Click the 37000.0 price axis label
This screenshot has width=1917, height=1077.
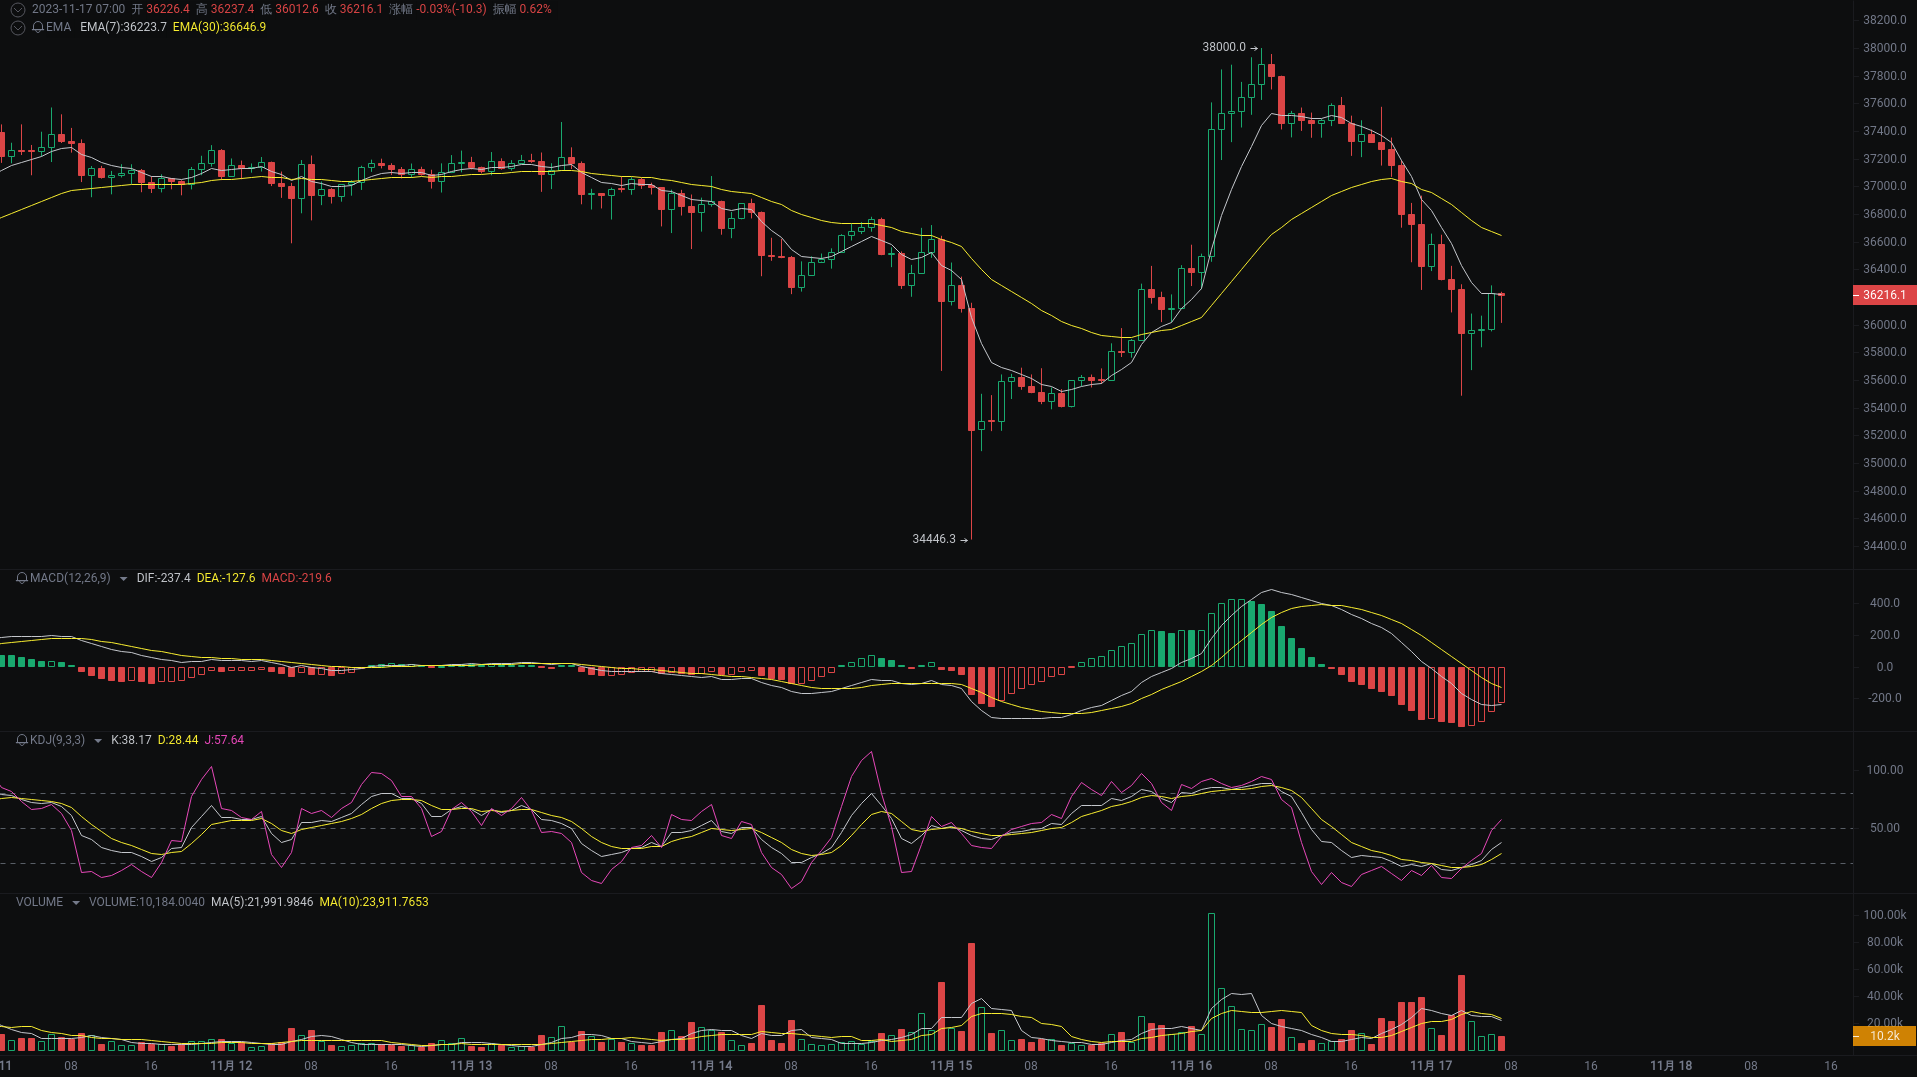pos(1885,186)
